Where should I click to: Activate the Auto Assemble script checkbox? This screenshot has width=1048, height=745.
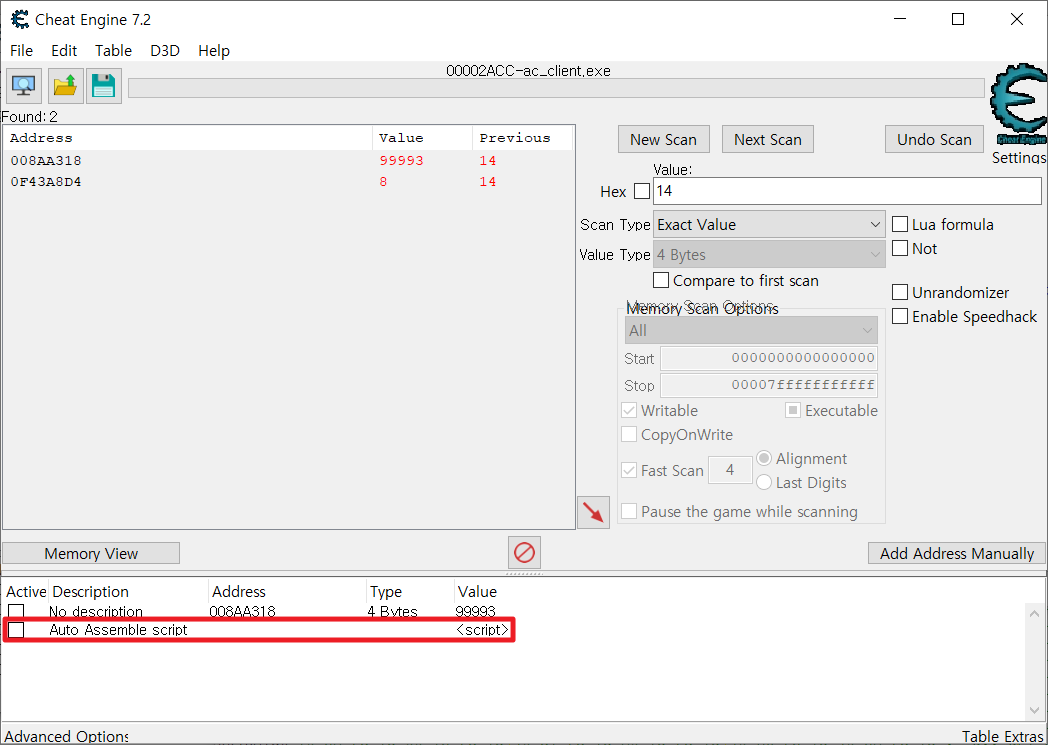click(16, 629)
